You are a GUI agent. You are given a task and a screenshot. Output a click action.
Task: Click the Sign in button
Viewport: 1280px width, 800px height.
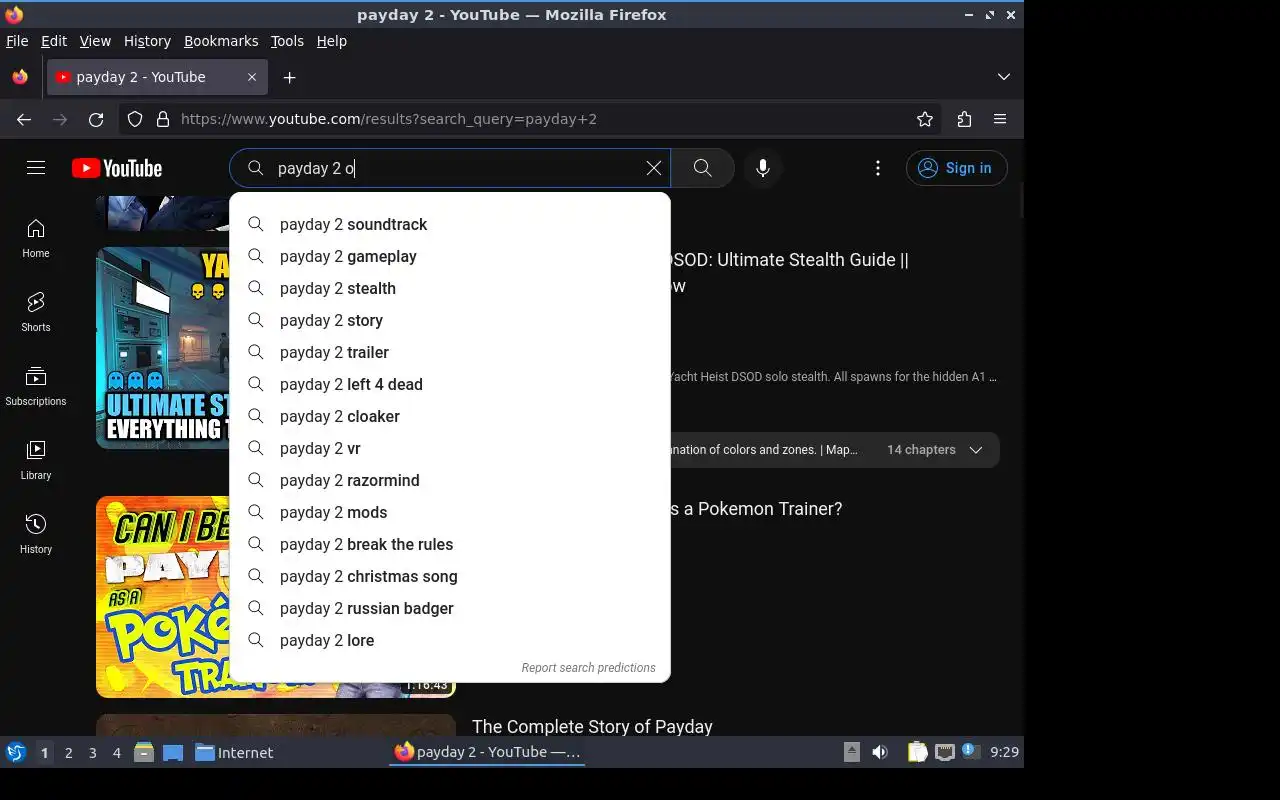(956, 168)
